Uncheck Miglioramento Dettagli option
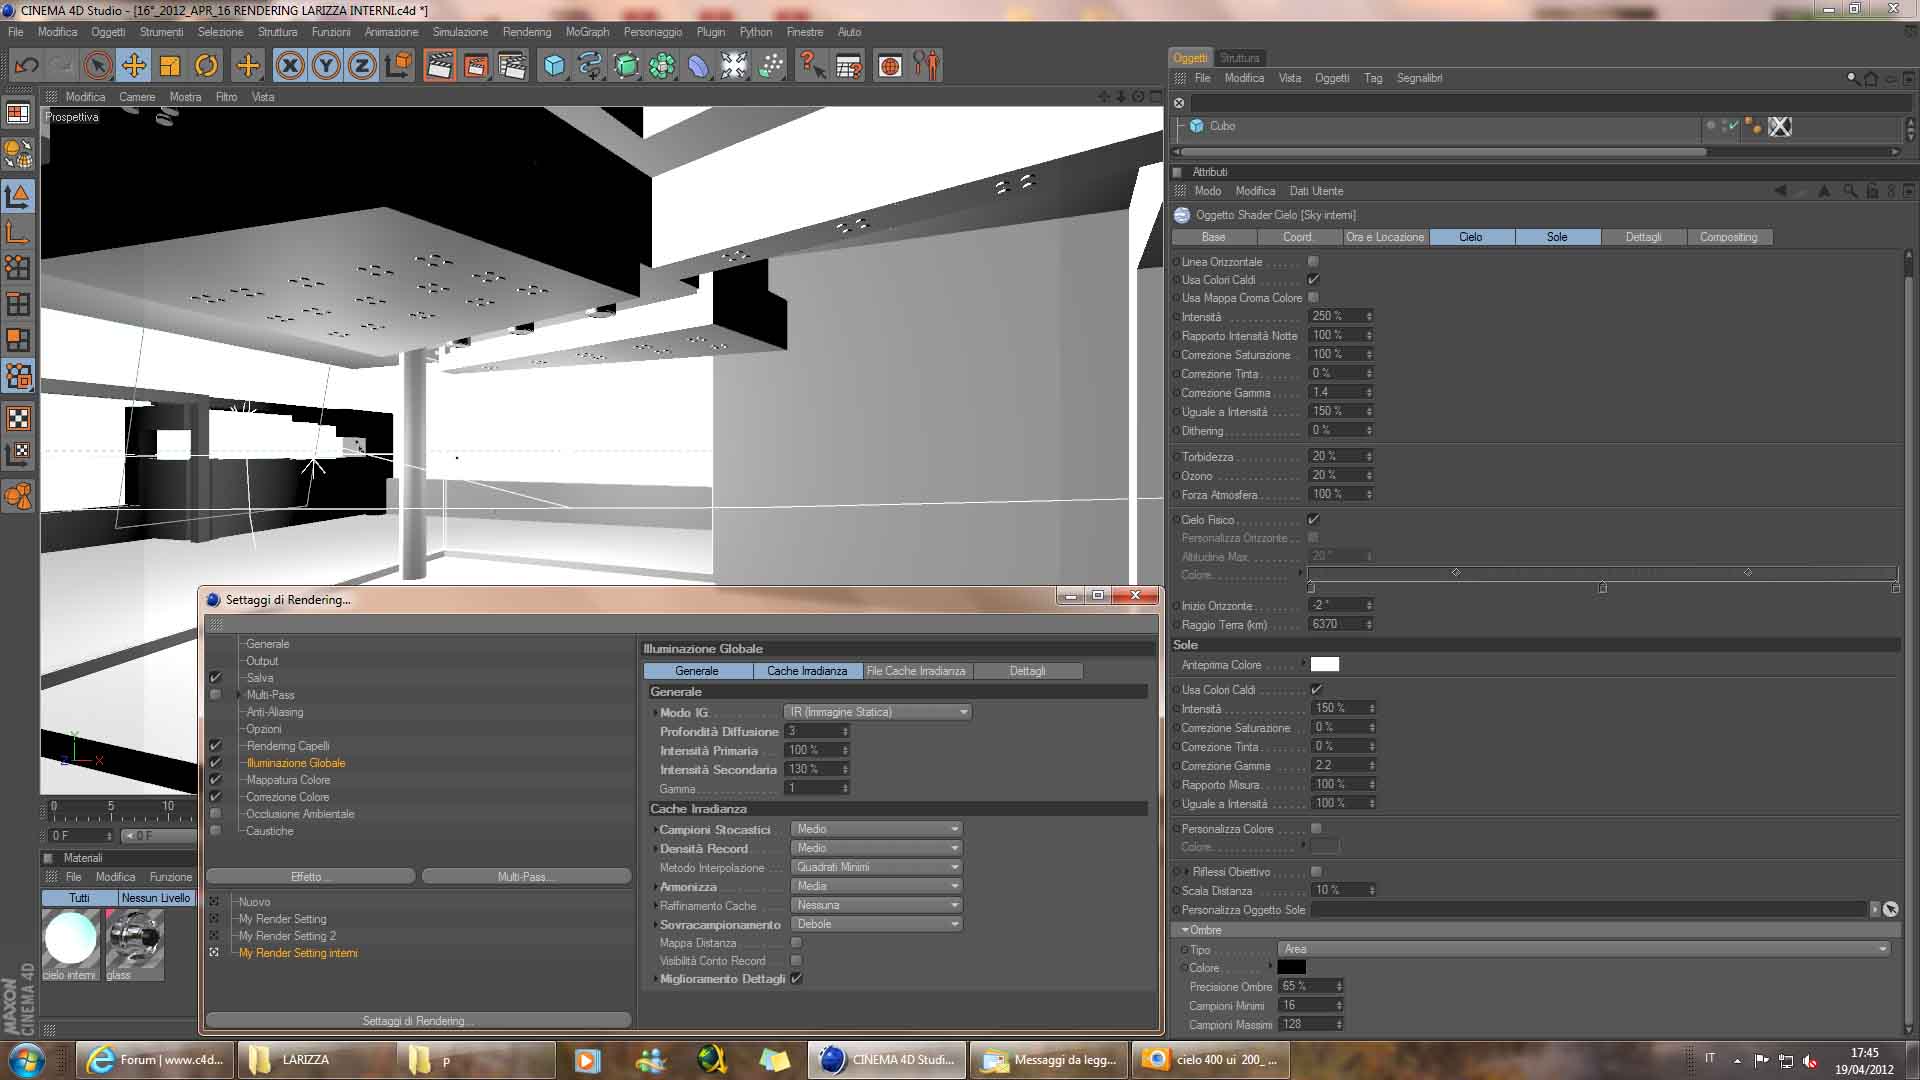 796,979
